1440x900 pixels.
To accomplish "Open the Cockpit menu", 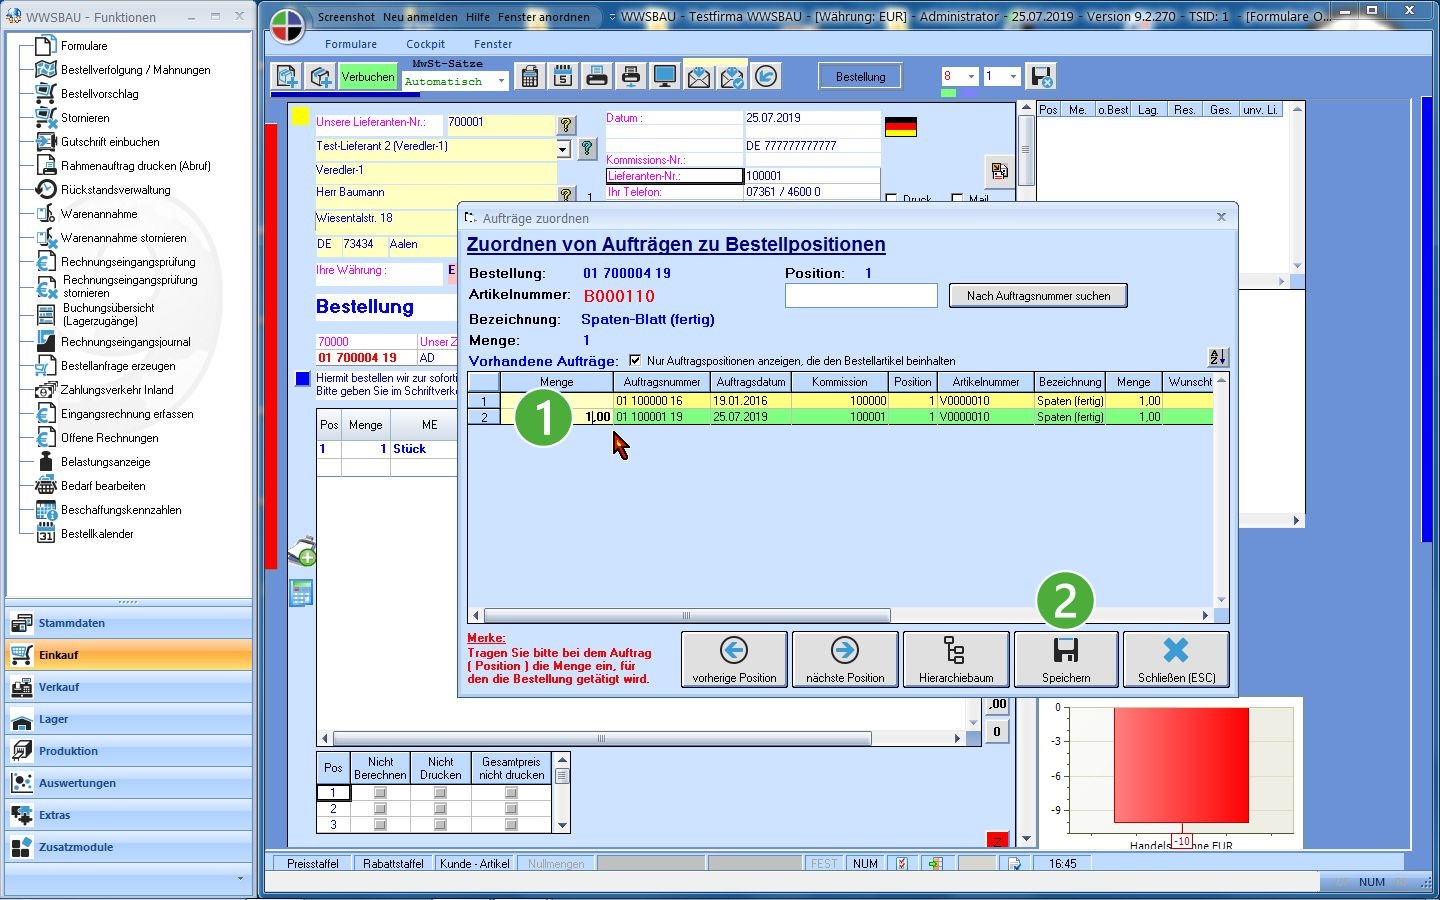I will [x=425, y=44].
